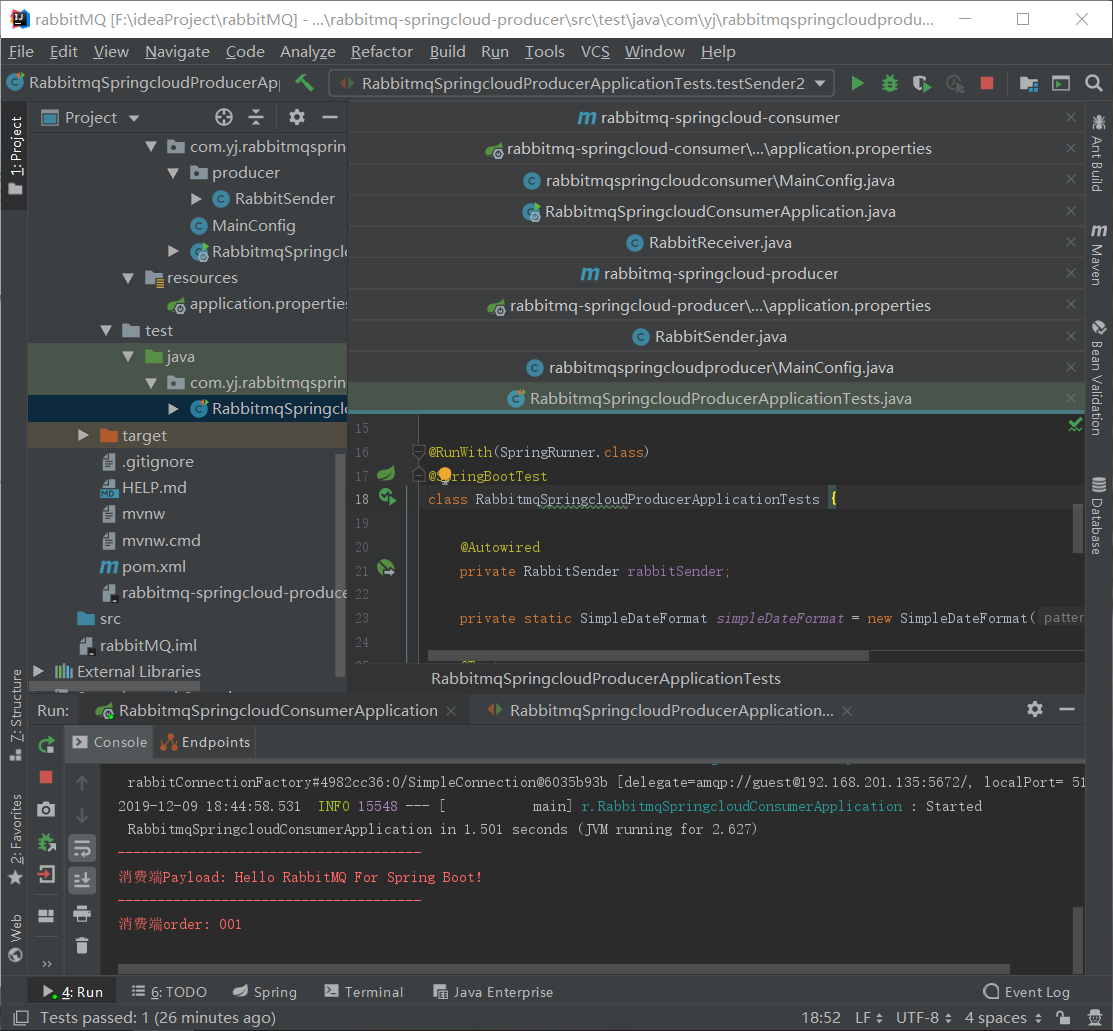The width and height of the screenshot is (1113, 1031).
Task: Clear console with trash icon
Action: pos(82,945)
